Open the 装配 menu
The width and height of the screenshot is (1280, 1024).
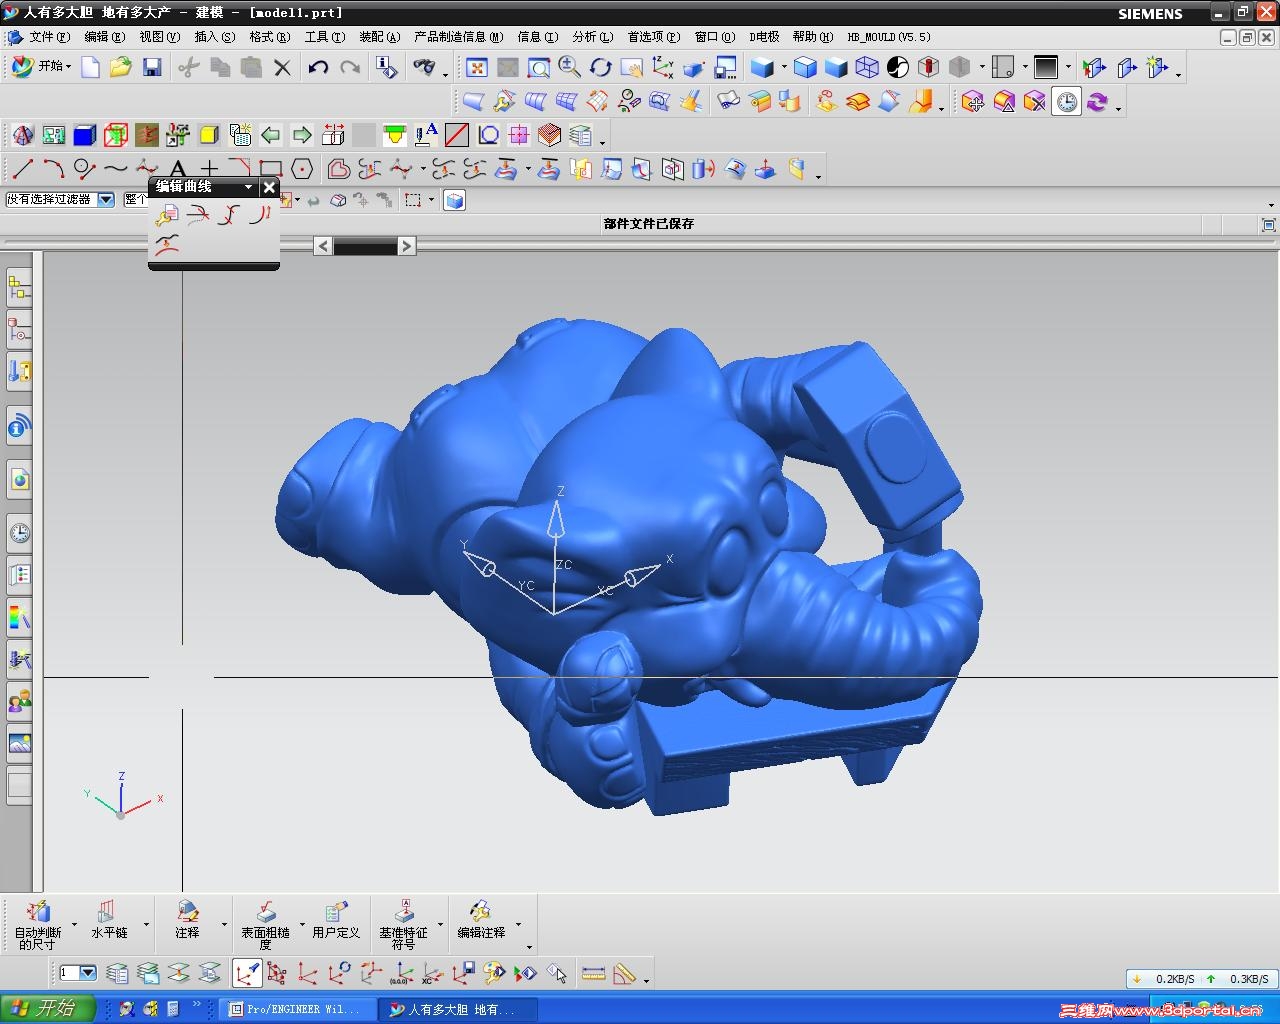(379, 37)
